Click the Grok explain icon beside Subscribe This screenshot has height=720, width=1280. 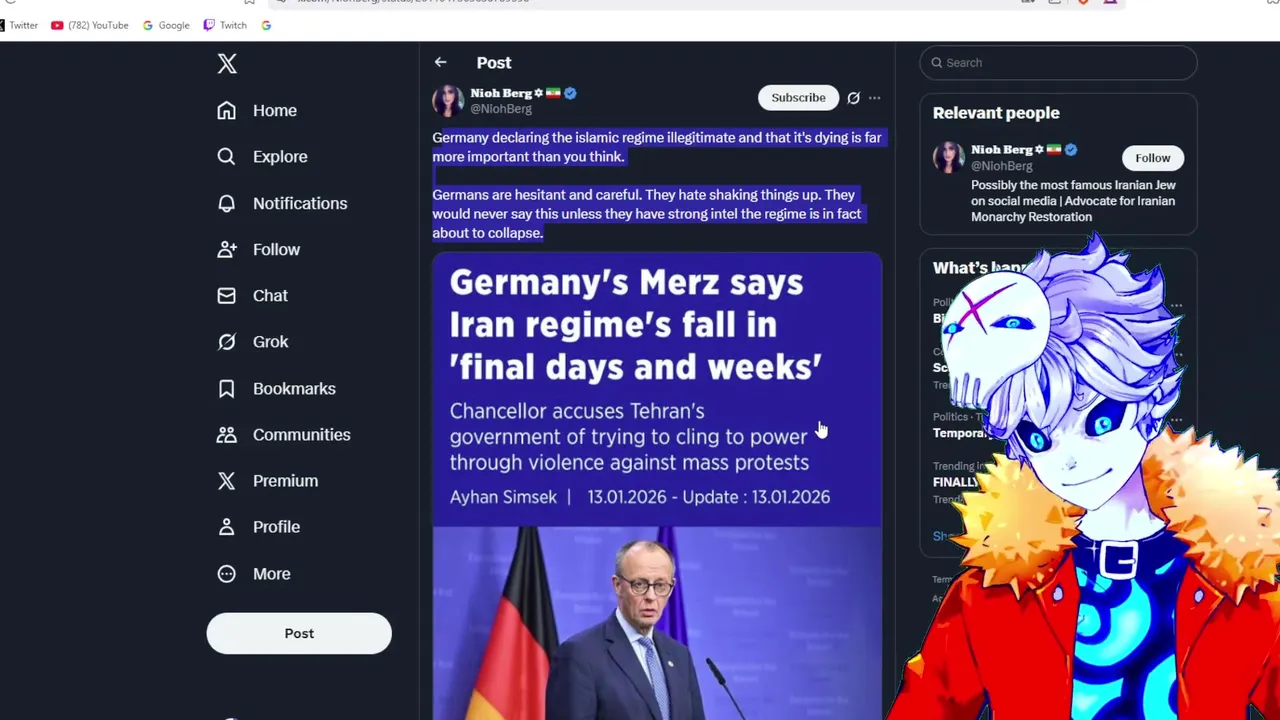point(853,98)
